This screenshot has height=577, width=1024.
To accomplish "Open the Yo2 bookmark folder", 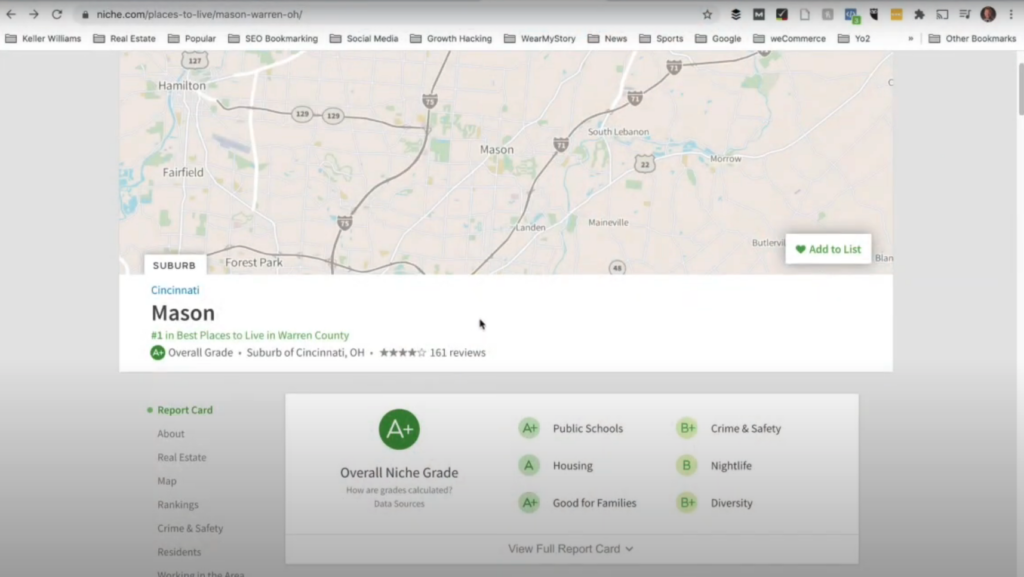I will click(854, 39).
